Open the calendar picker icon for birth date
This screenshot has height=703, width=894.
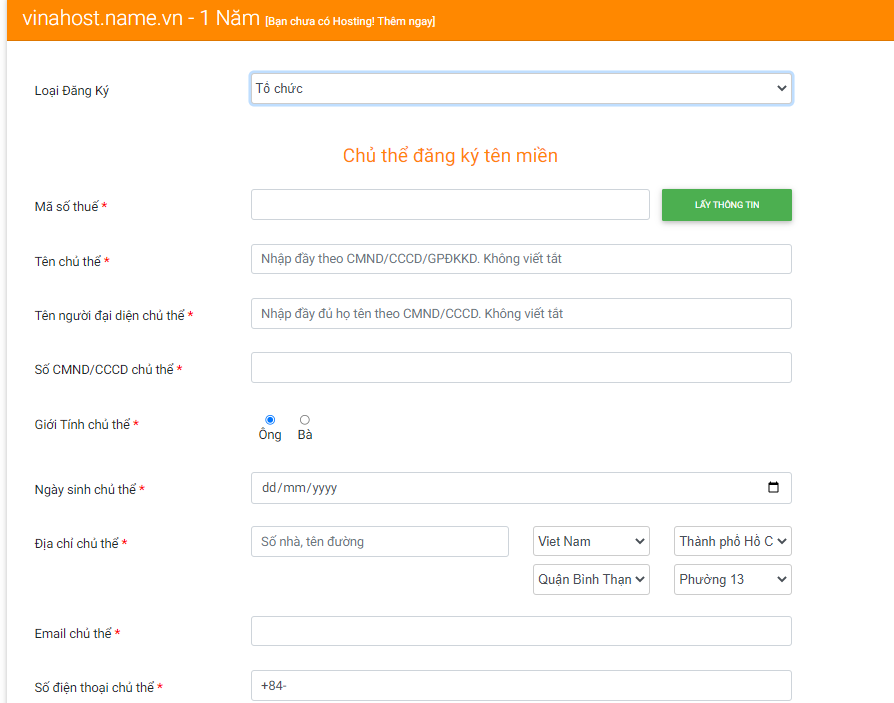pyautogui.click(x=773, y=487)
